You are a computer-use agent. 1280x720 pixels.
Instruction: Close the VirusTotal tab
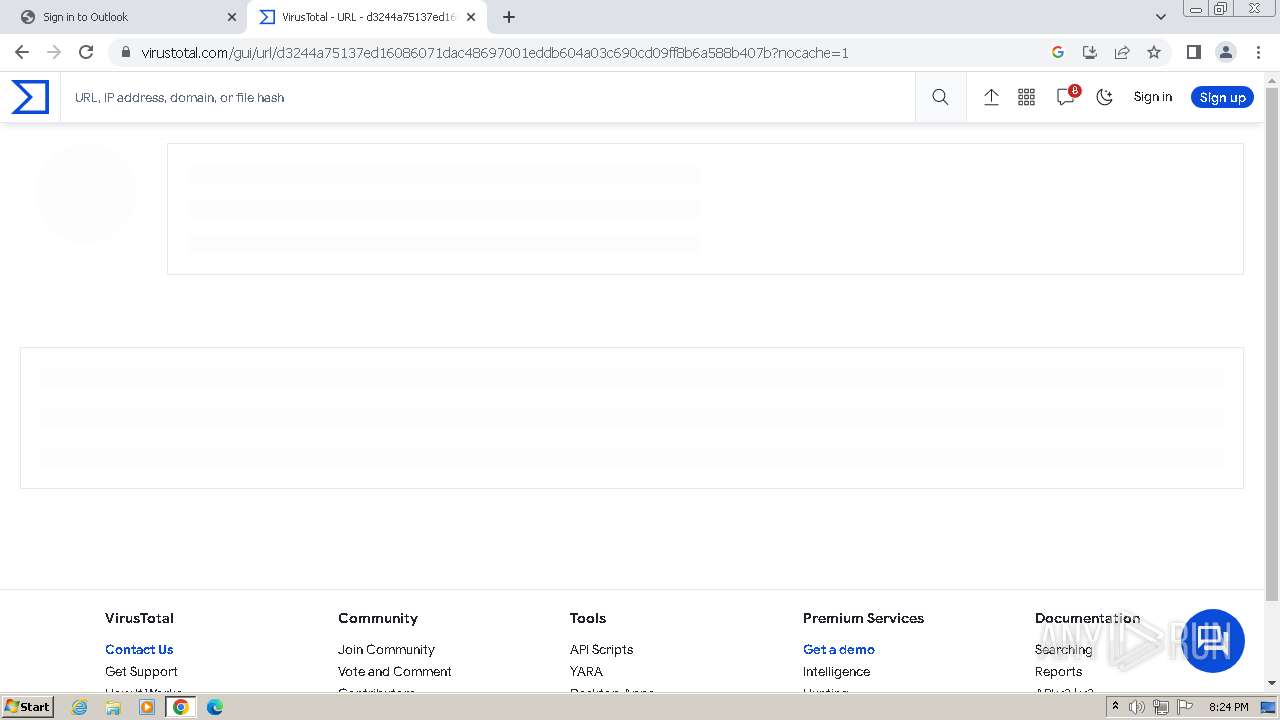pyautogui.click(x=471, y=17)
